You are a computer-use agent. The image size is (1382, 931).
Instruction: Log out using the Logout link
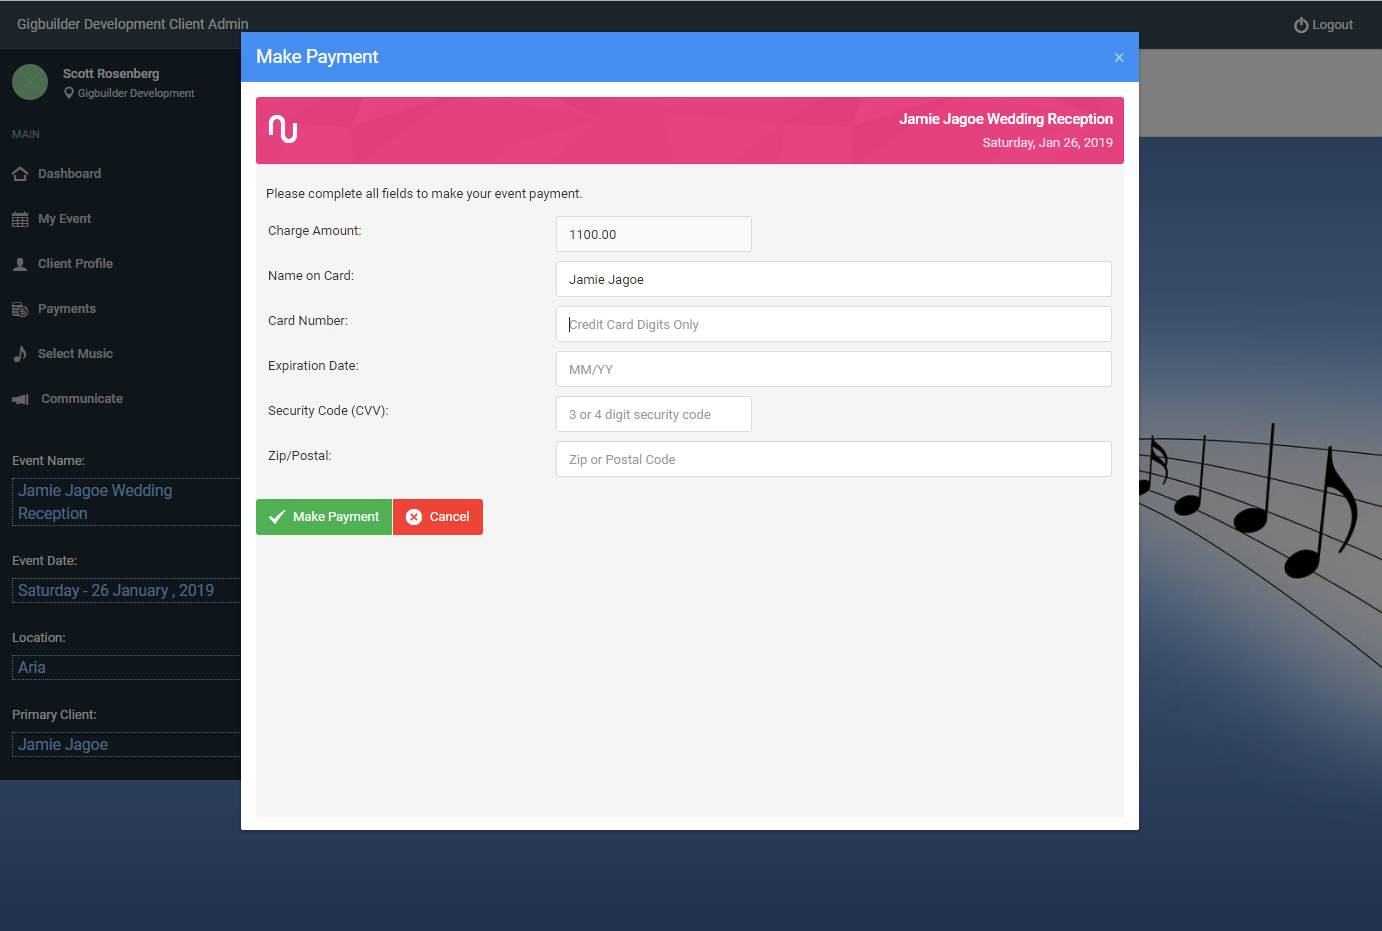tap(1323, 25)
